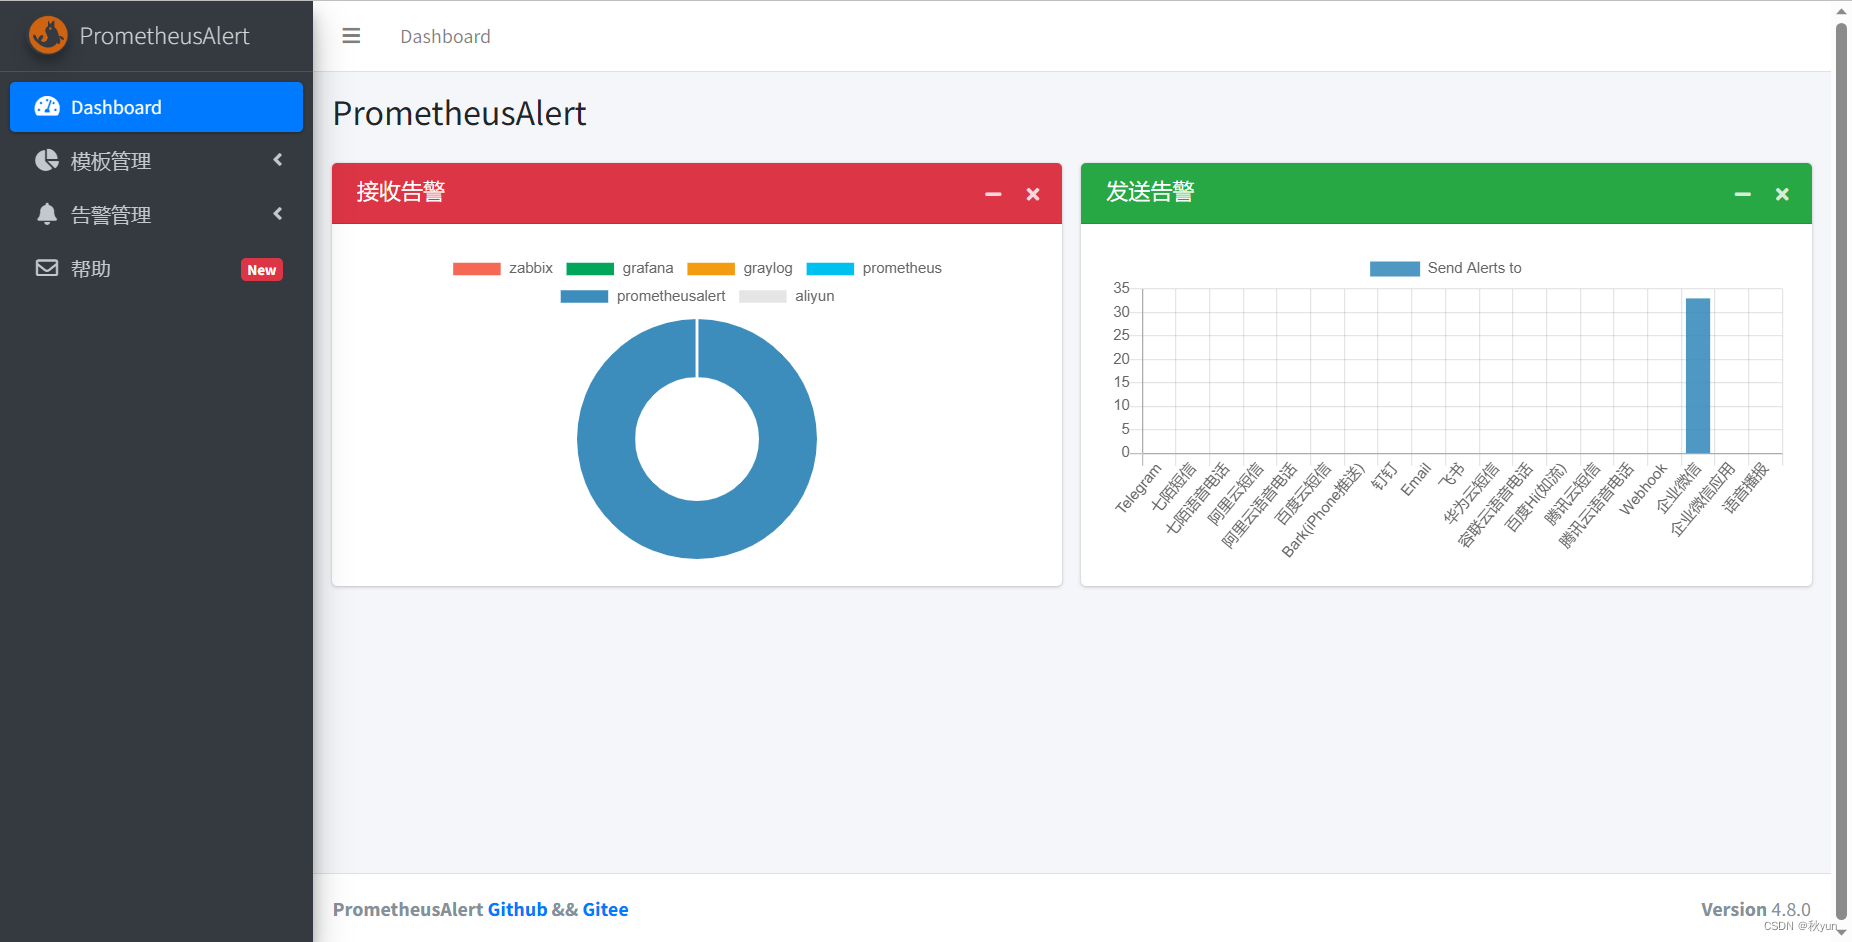Close the 发送告警 card

click(x=1782, y=194)
